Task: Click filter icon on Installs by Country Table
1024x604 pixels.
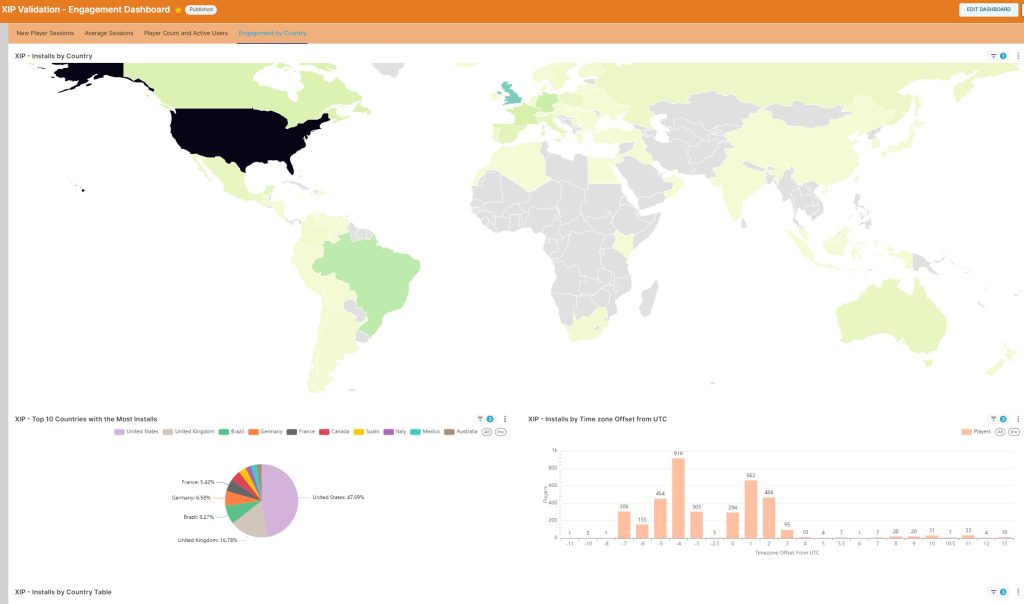Action: click(x=993, y=592)
